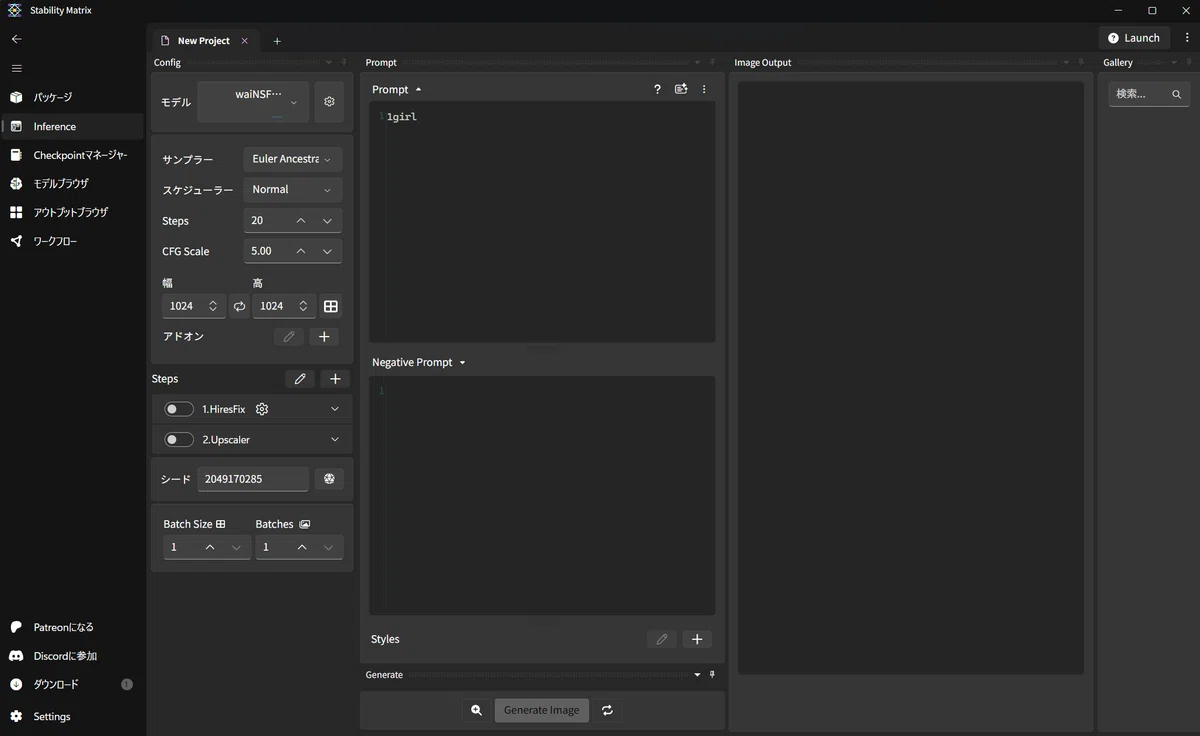Decrease CFG Scale with down arrow
The height and width of the screenshot is (736, 1200).
(327, 251)
